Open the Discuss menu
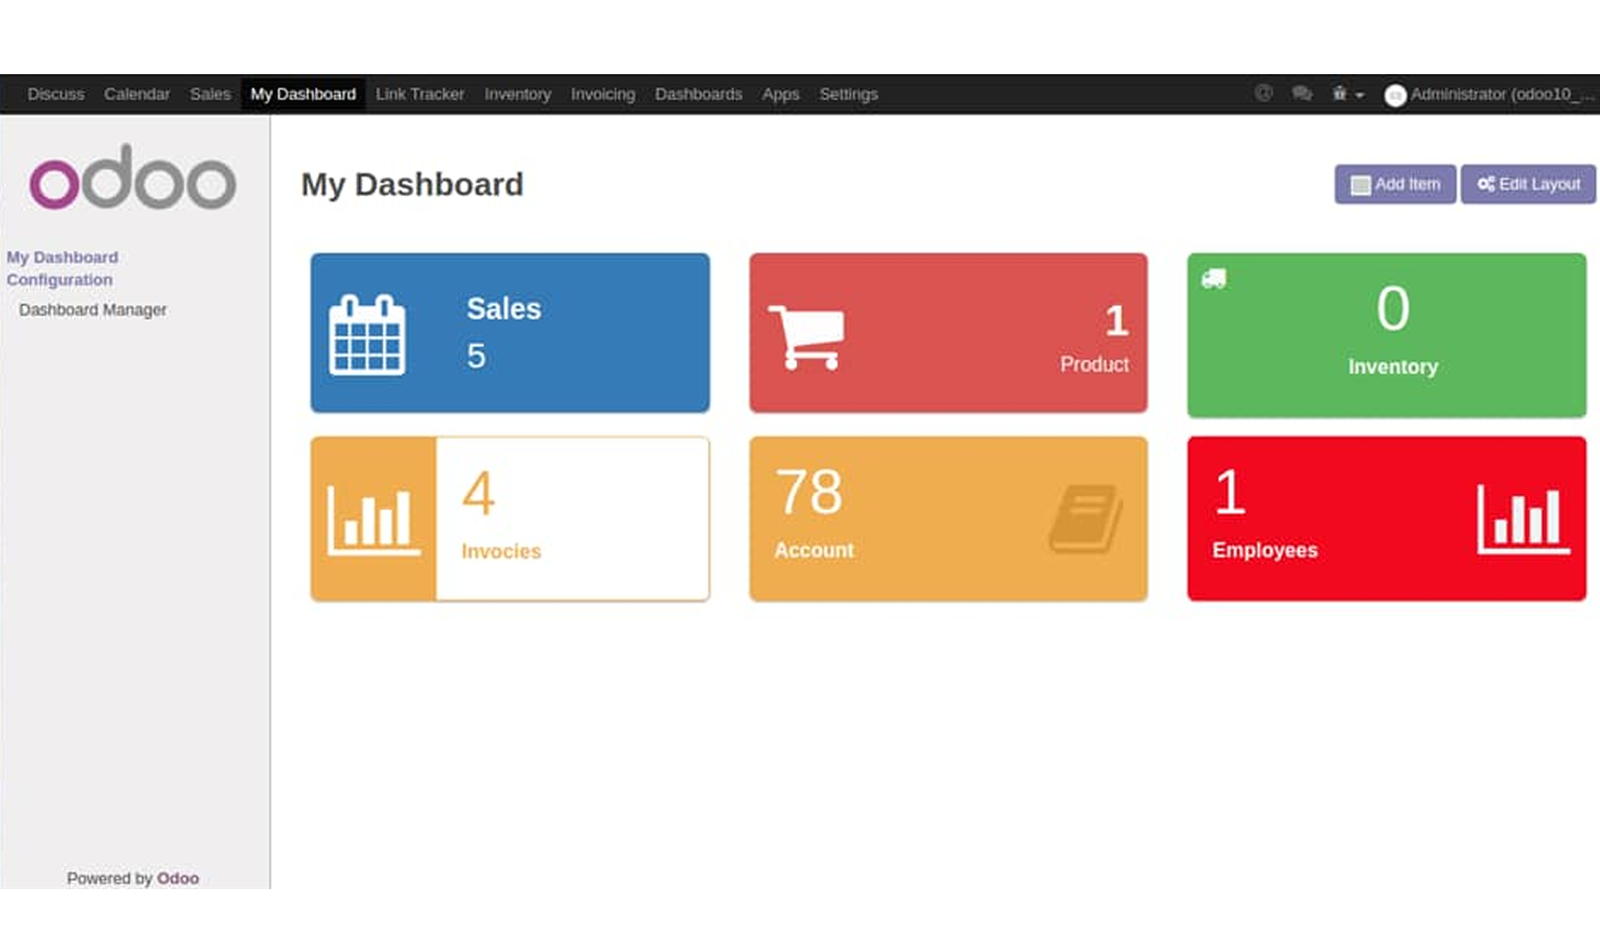Viewport: 1600px width, 947px height. click(56, 94)
